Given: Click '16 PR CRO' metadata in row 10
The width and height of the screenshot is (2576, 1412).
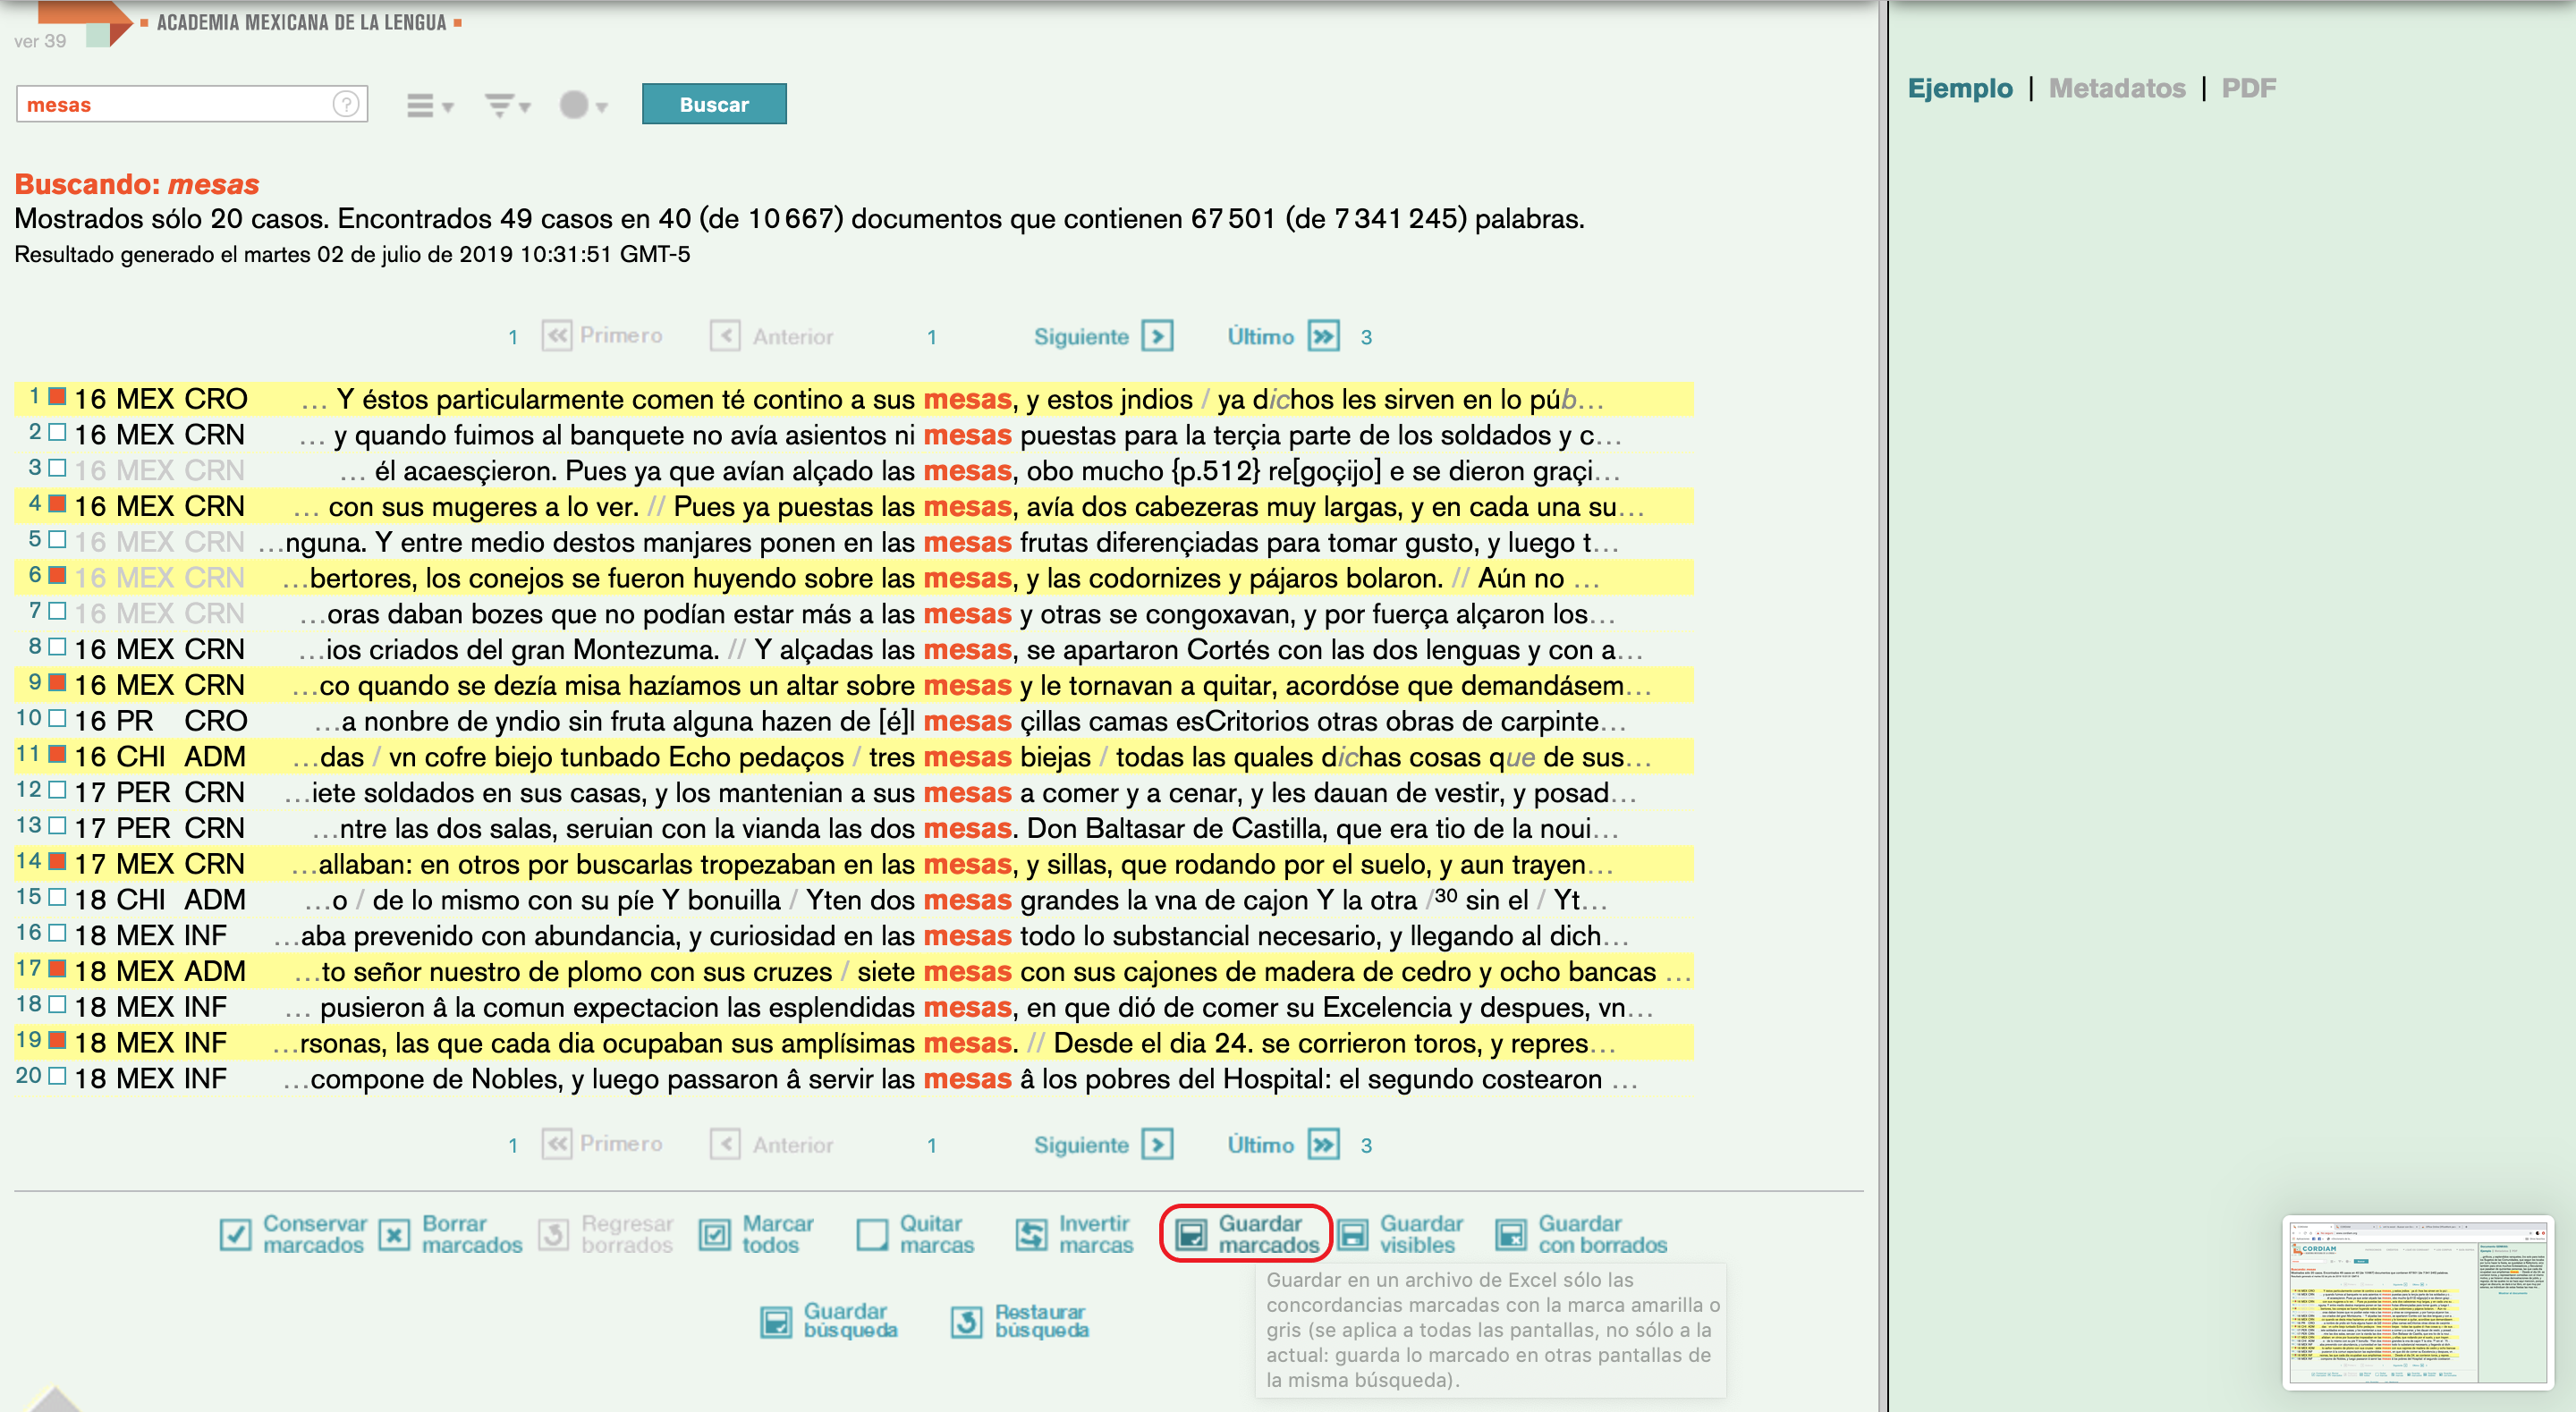Looking at the screenshot, I should coord(160,721).
